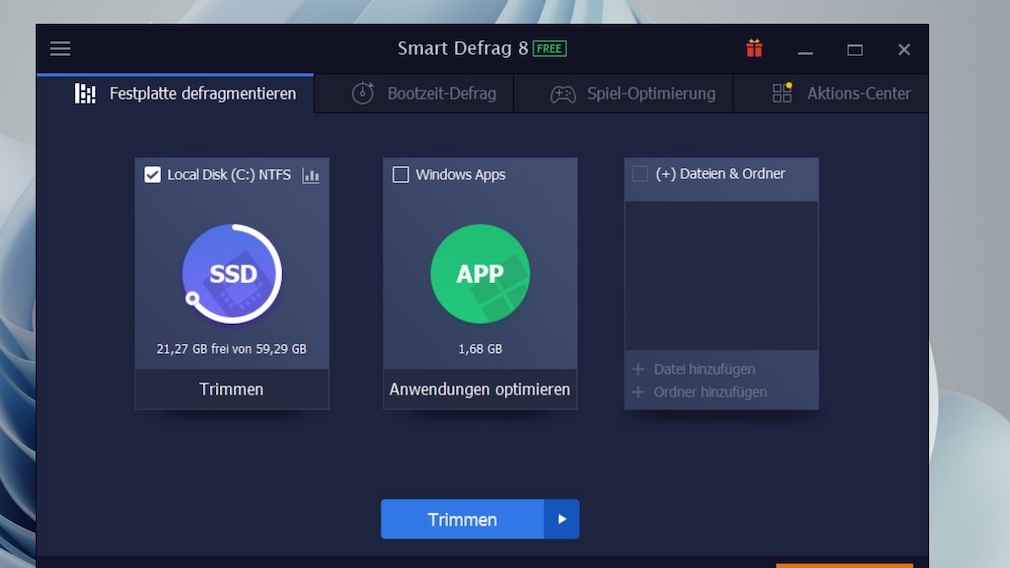Open disk analysis chart icon for Local Disk

tap(311, 176)
